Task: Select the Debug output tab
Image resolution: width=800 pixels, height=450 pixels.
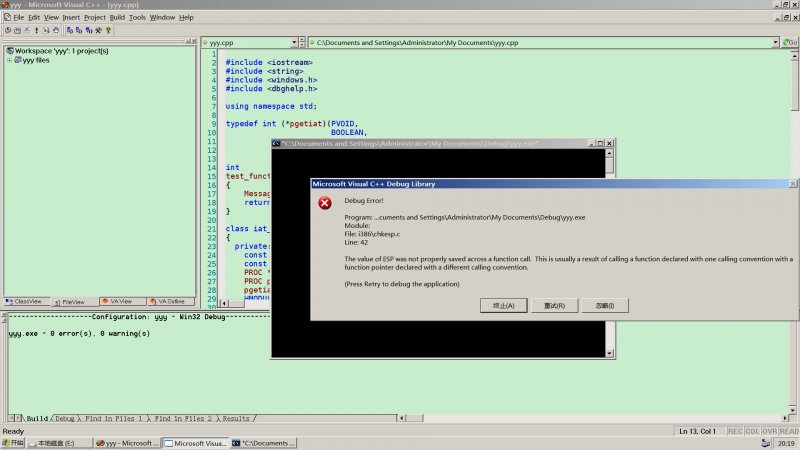Action: tap(65, 418)
